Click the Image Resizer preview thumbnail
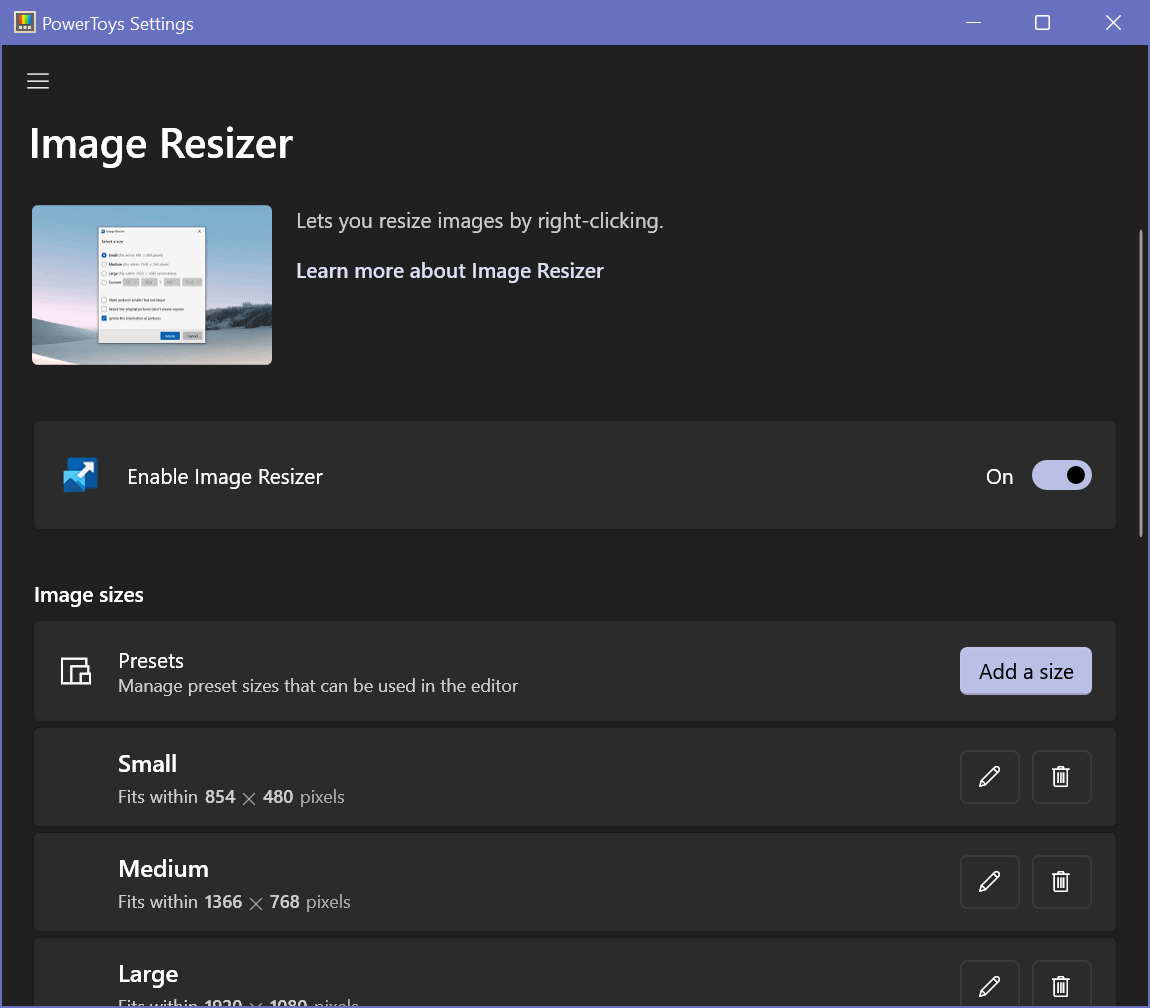The image size is (1150, 1008). coord(152,285)
